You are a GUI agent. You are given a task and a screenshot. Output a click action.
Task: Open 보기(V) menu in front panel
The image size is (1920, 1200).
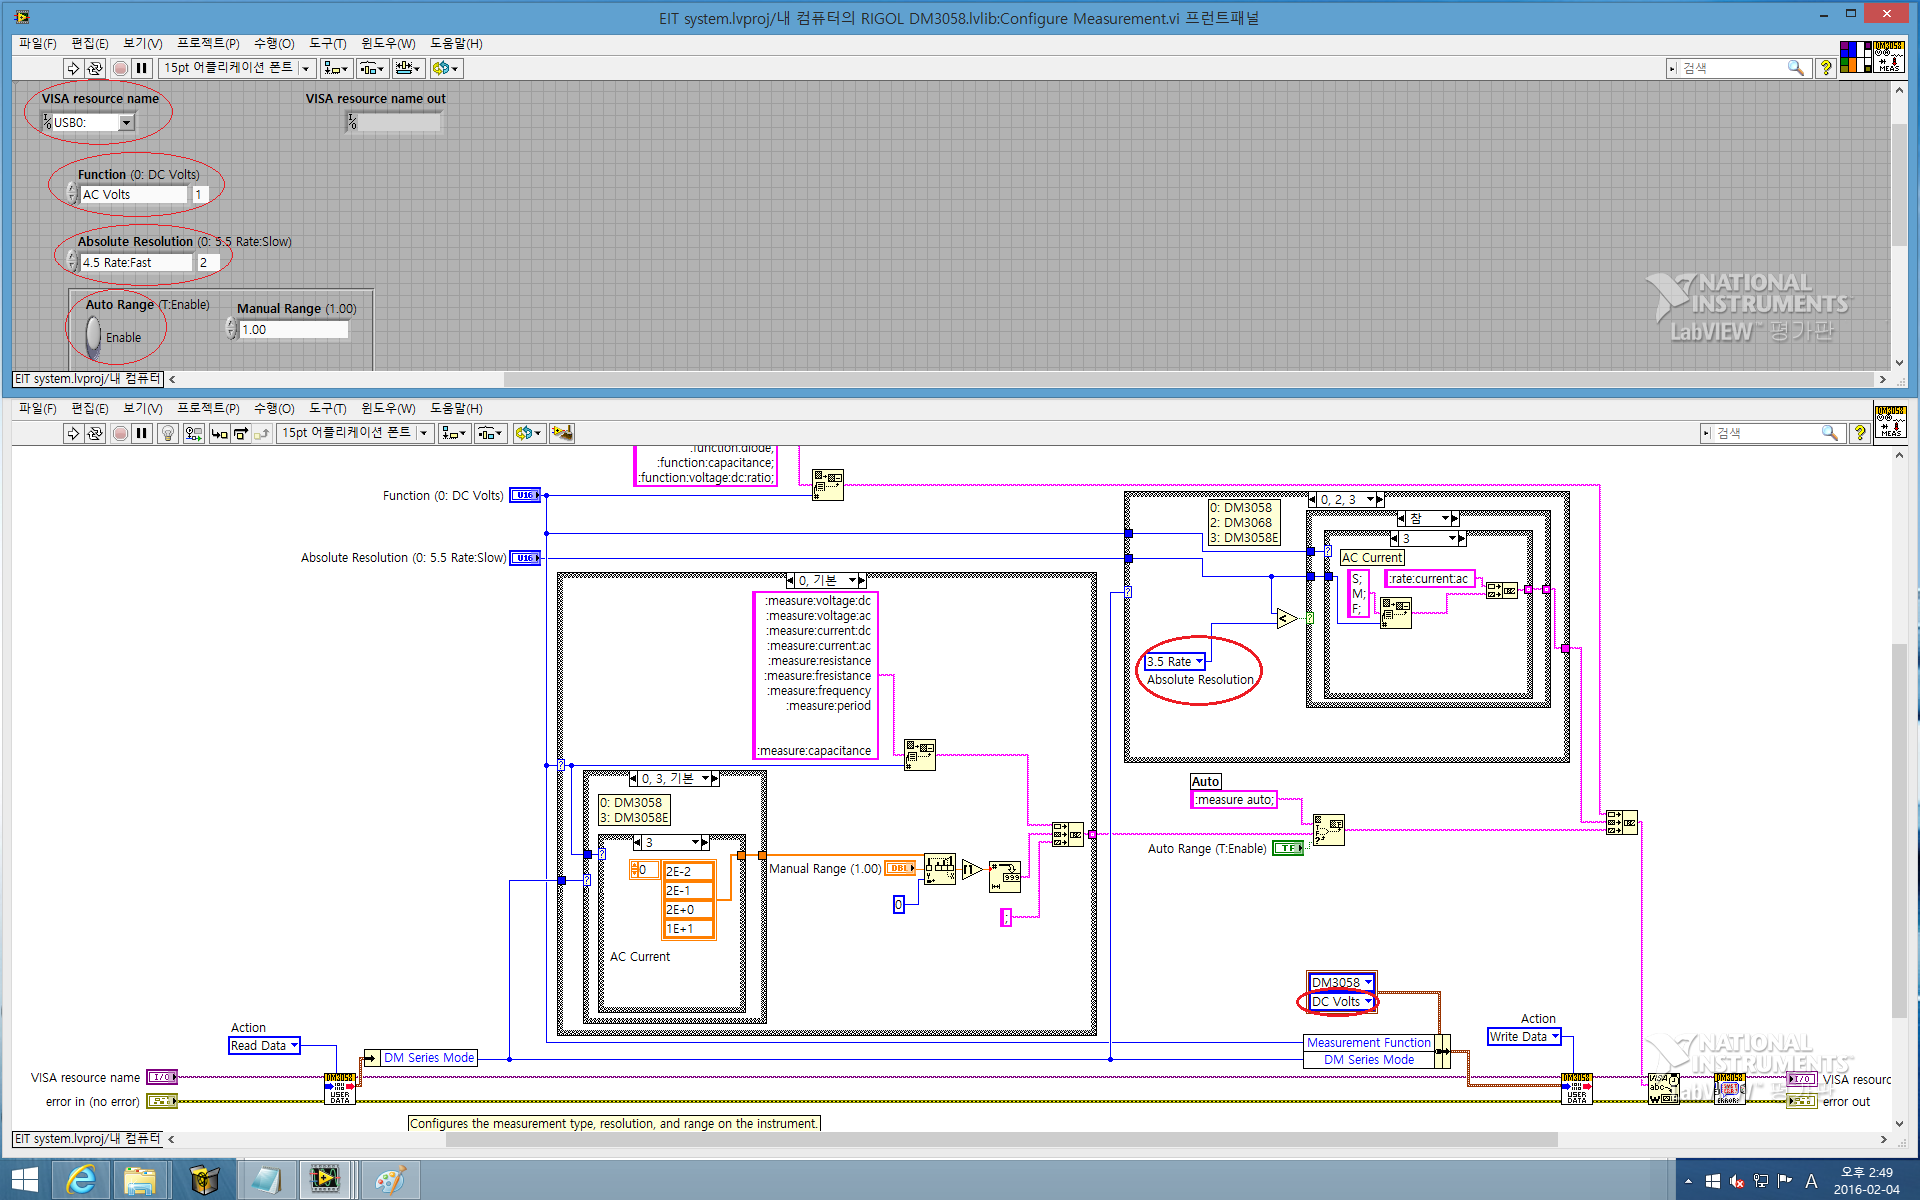pyautogui.click(x=142, y=43)
